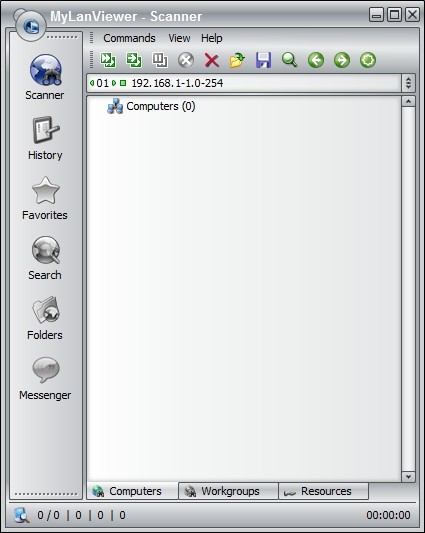Open file with yellow folder icon

pyautogui.click(x=237, y=61)
